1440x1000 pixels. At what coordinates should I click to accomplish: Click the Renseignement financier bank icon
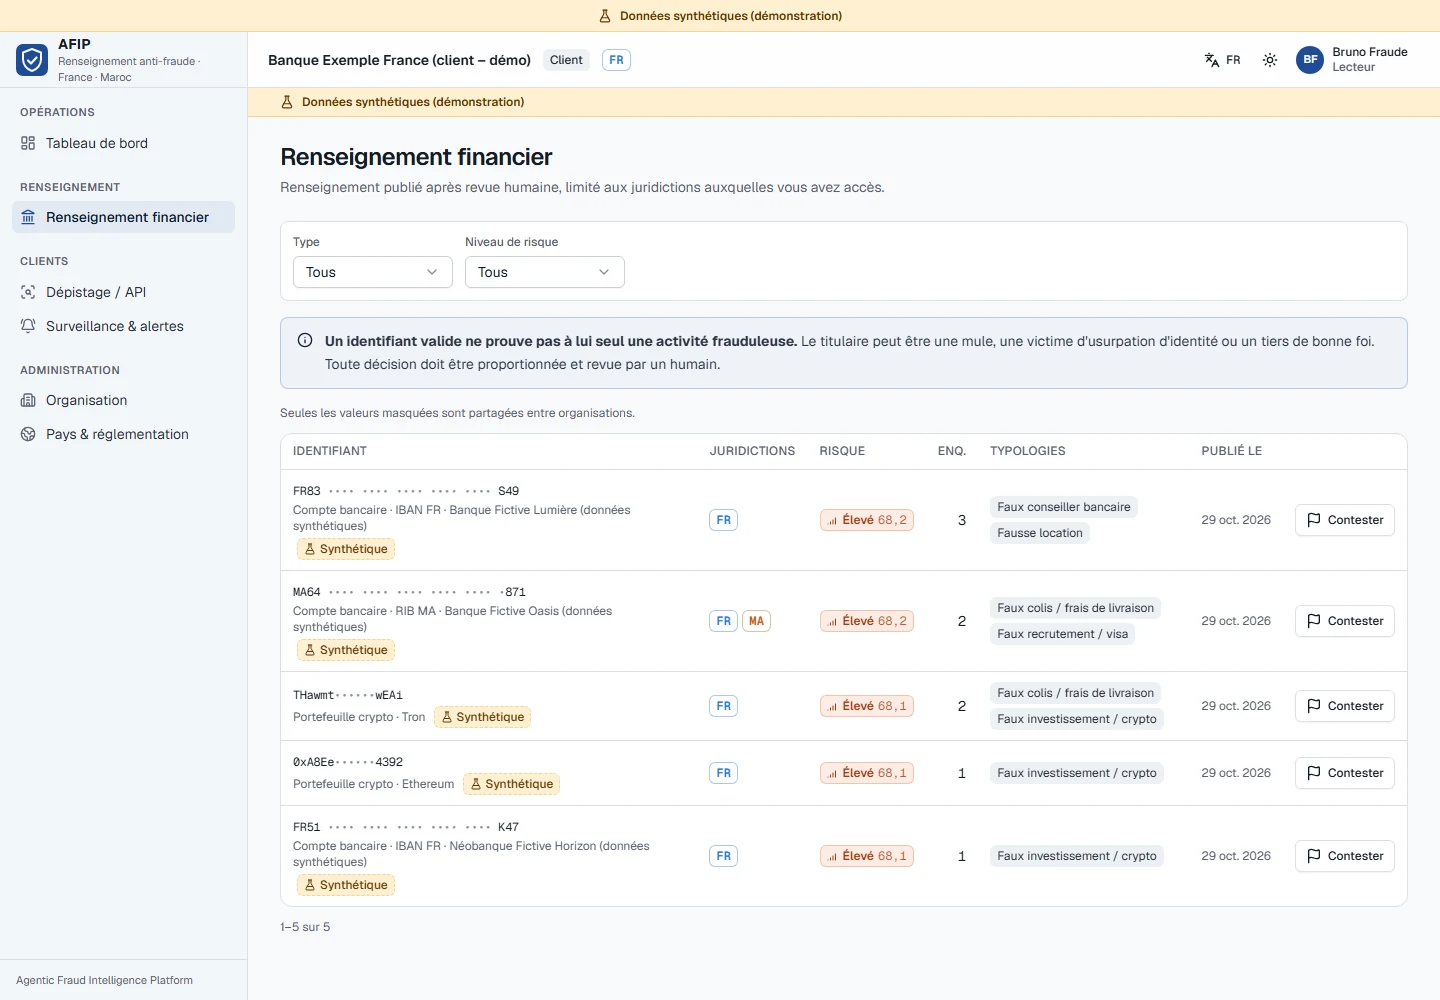pos(28,217)
